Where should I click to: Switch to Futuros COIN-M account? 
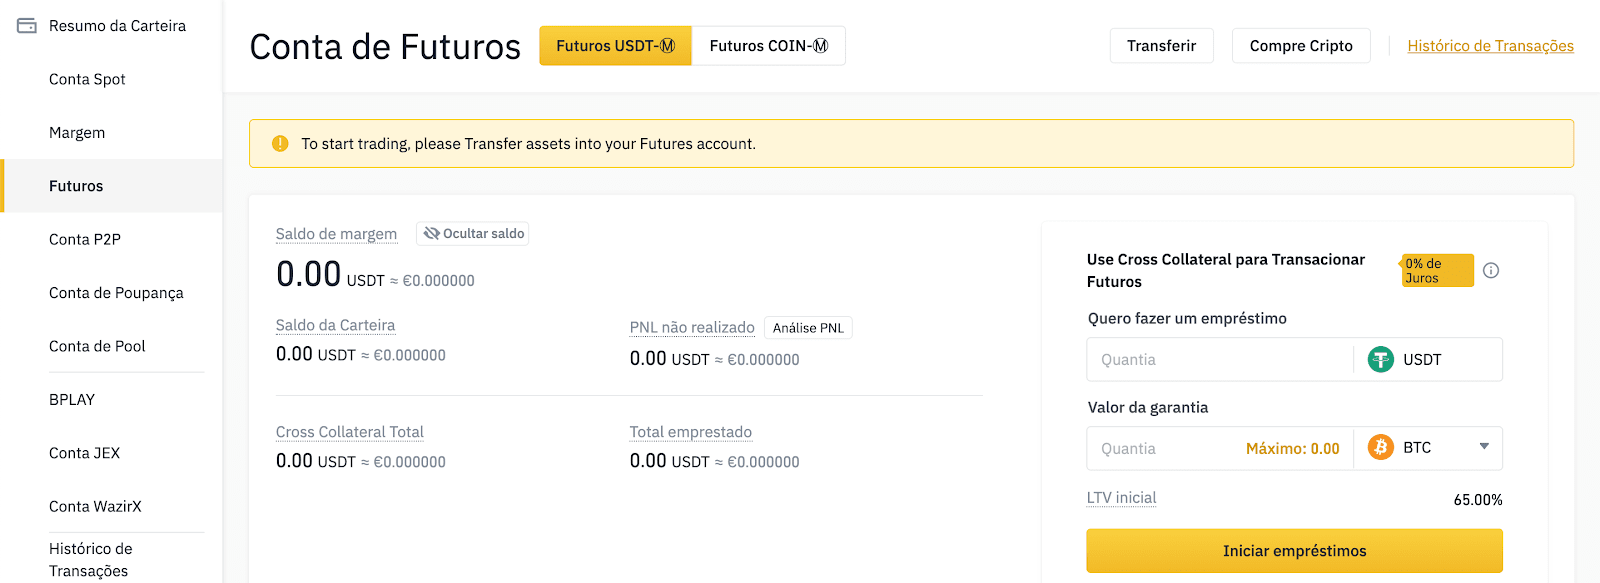(768, 46)
